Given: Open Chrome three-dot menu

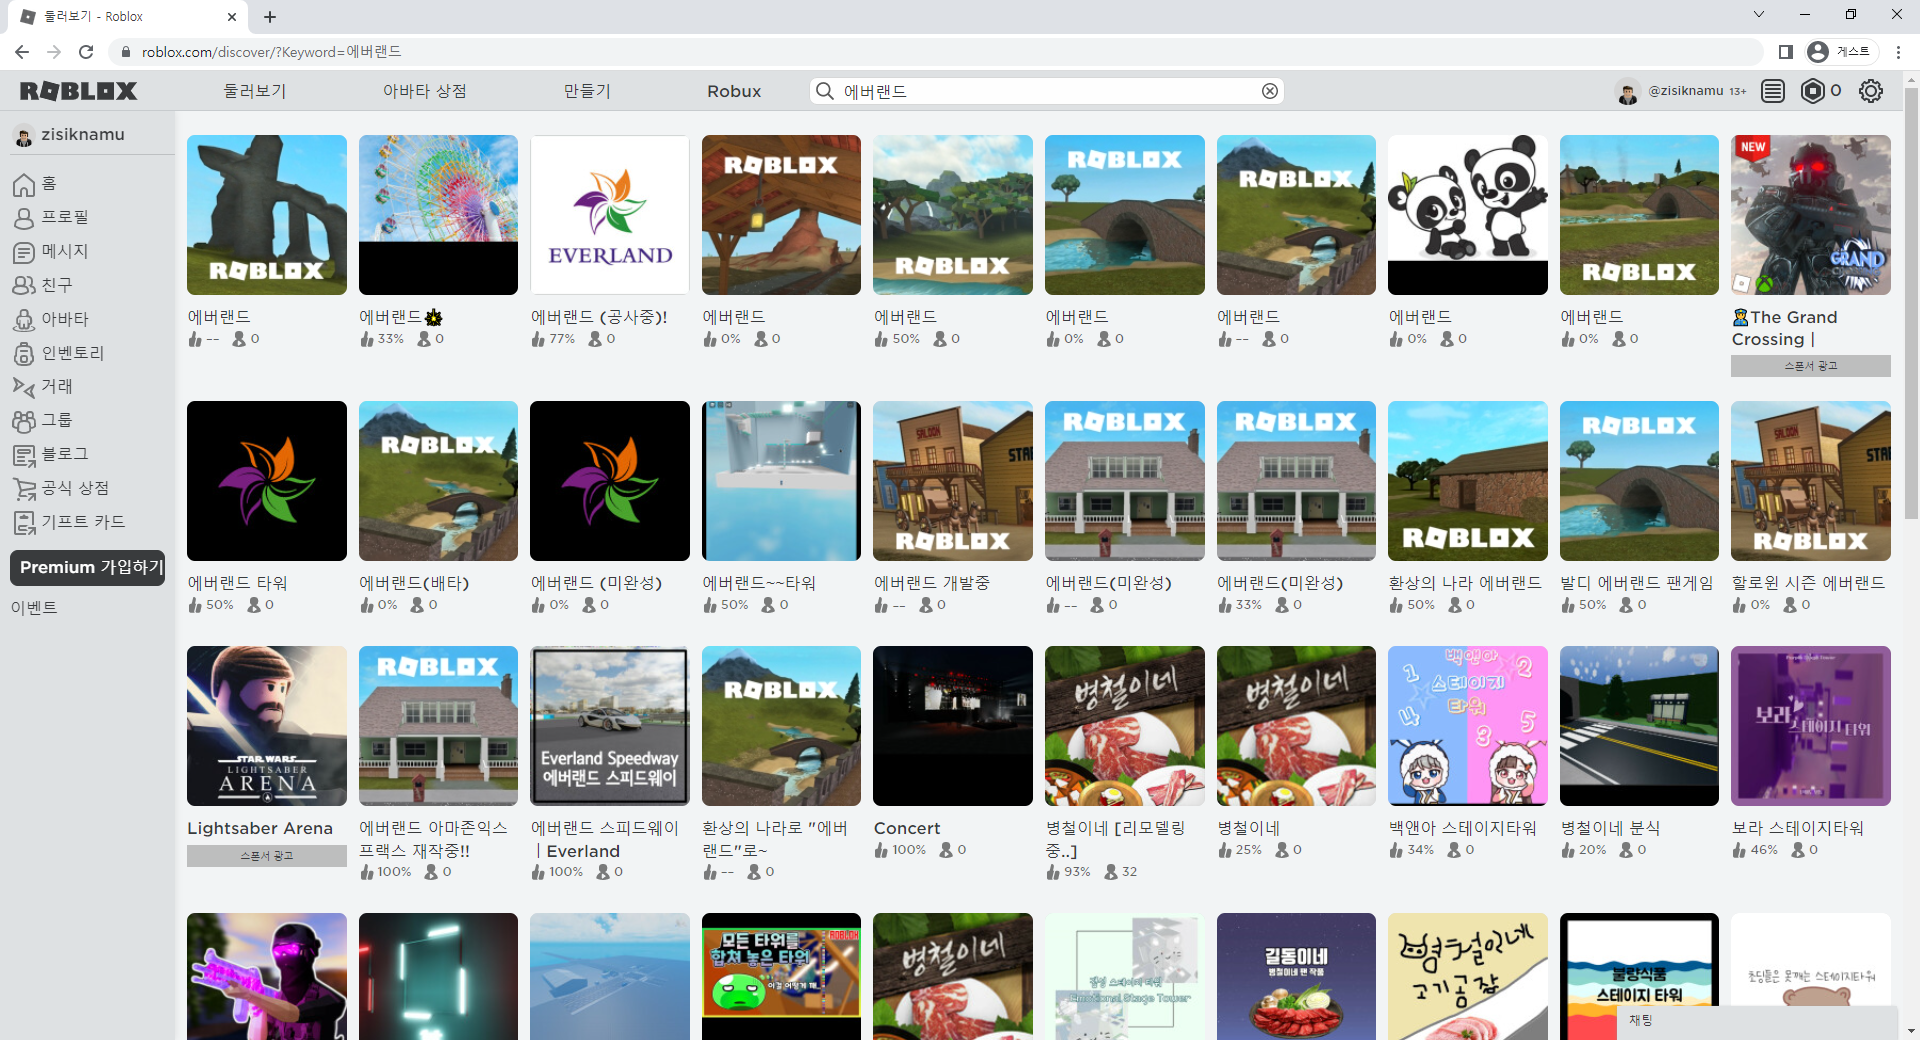Looking at the screenshot, I should [1898, 52].
